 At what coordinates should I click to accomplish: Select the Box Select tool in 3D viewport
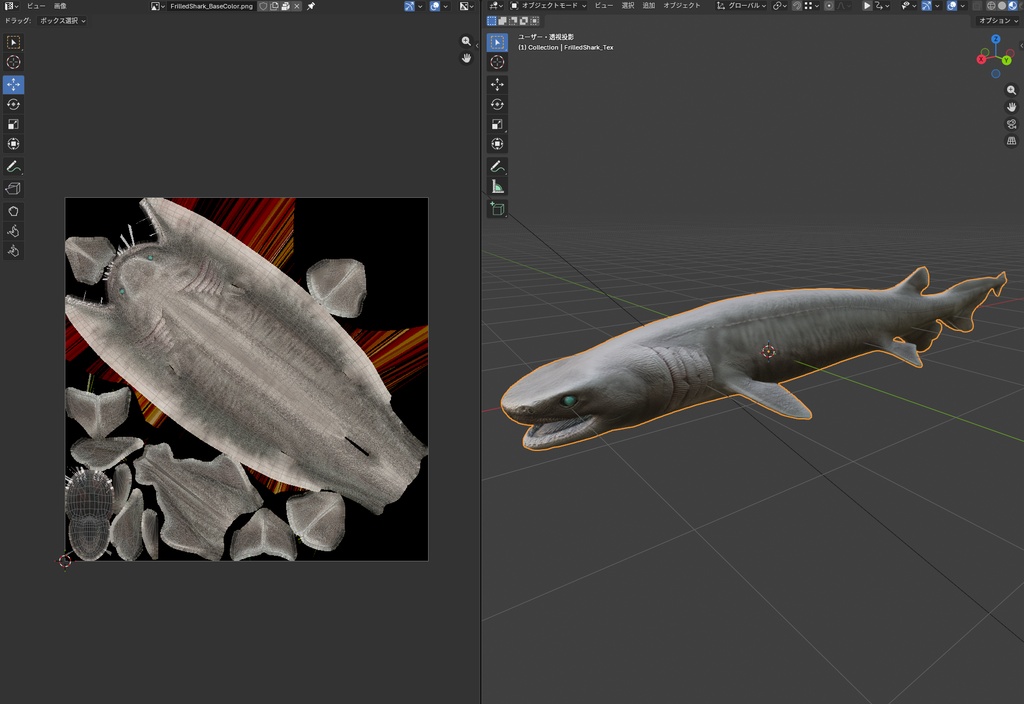click(497, 42)
